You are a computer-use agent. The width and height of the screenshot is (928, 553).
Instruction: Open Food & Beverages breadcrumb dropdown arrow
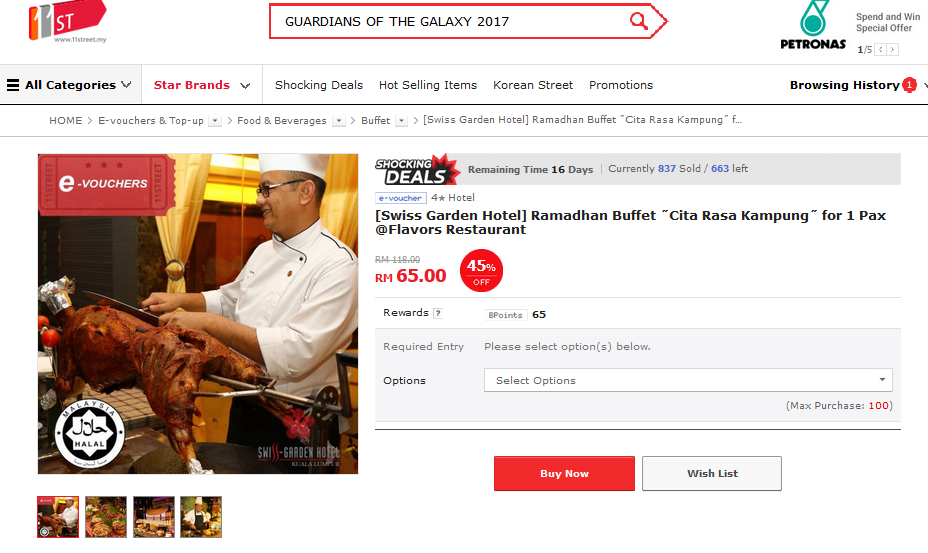tap(339, 121)
